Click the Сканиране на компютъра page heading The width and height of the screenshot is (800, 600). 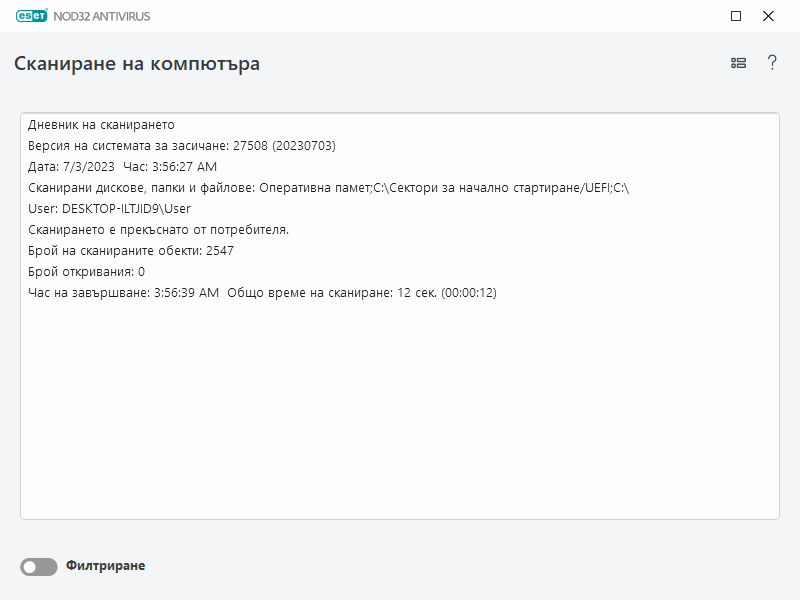click(x=137, y=64)
